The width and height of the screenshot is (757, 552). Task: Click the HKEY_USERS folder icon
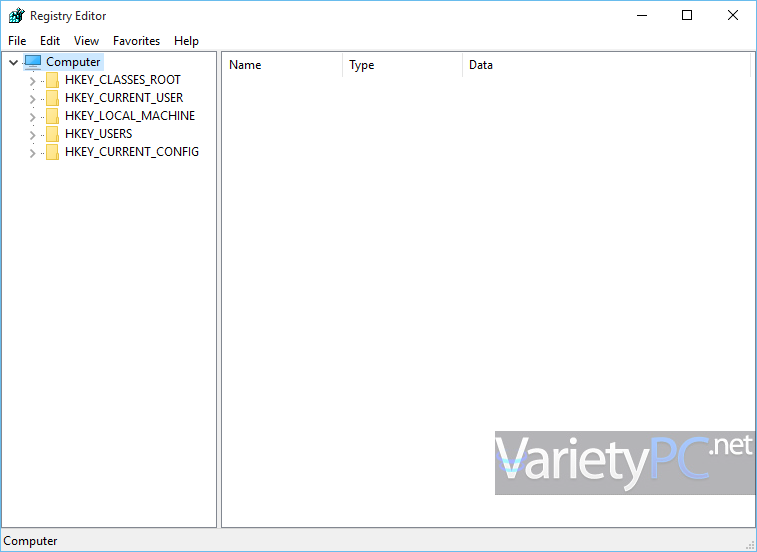click(x=53, y=134)
